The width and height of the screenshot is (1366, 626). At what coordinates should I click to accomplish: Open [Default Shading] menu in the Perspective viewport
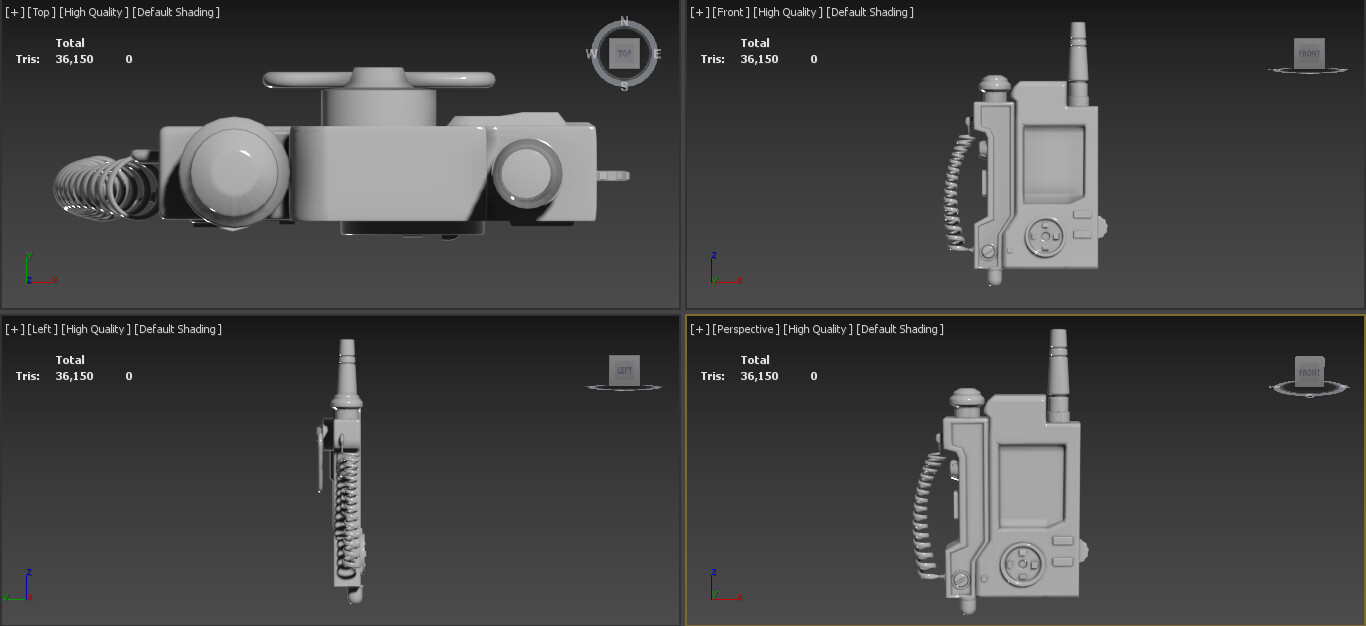[x=901, y=329]
